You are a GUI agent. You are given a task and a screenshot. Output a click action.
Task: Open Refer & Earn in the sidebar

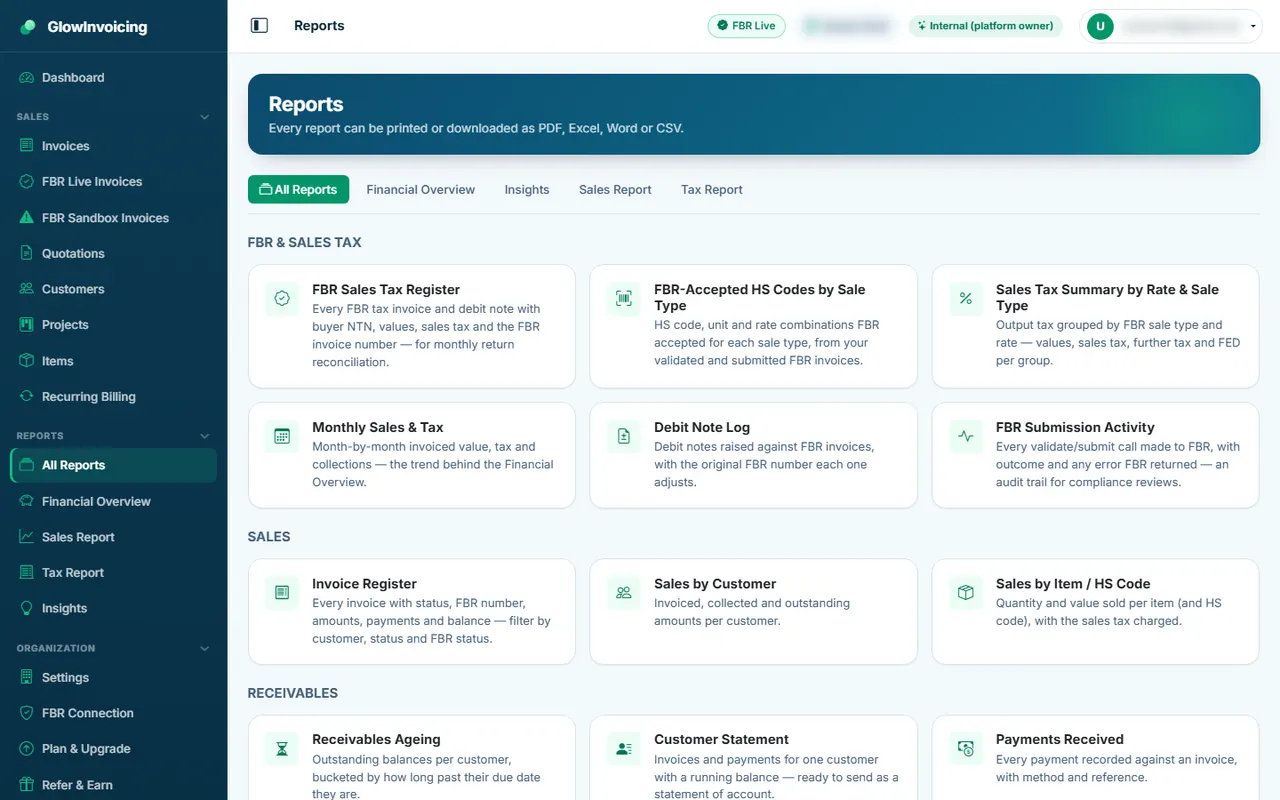click(x=113, y=785)
